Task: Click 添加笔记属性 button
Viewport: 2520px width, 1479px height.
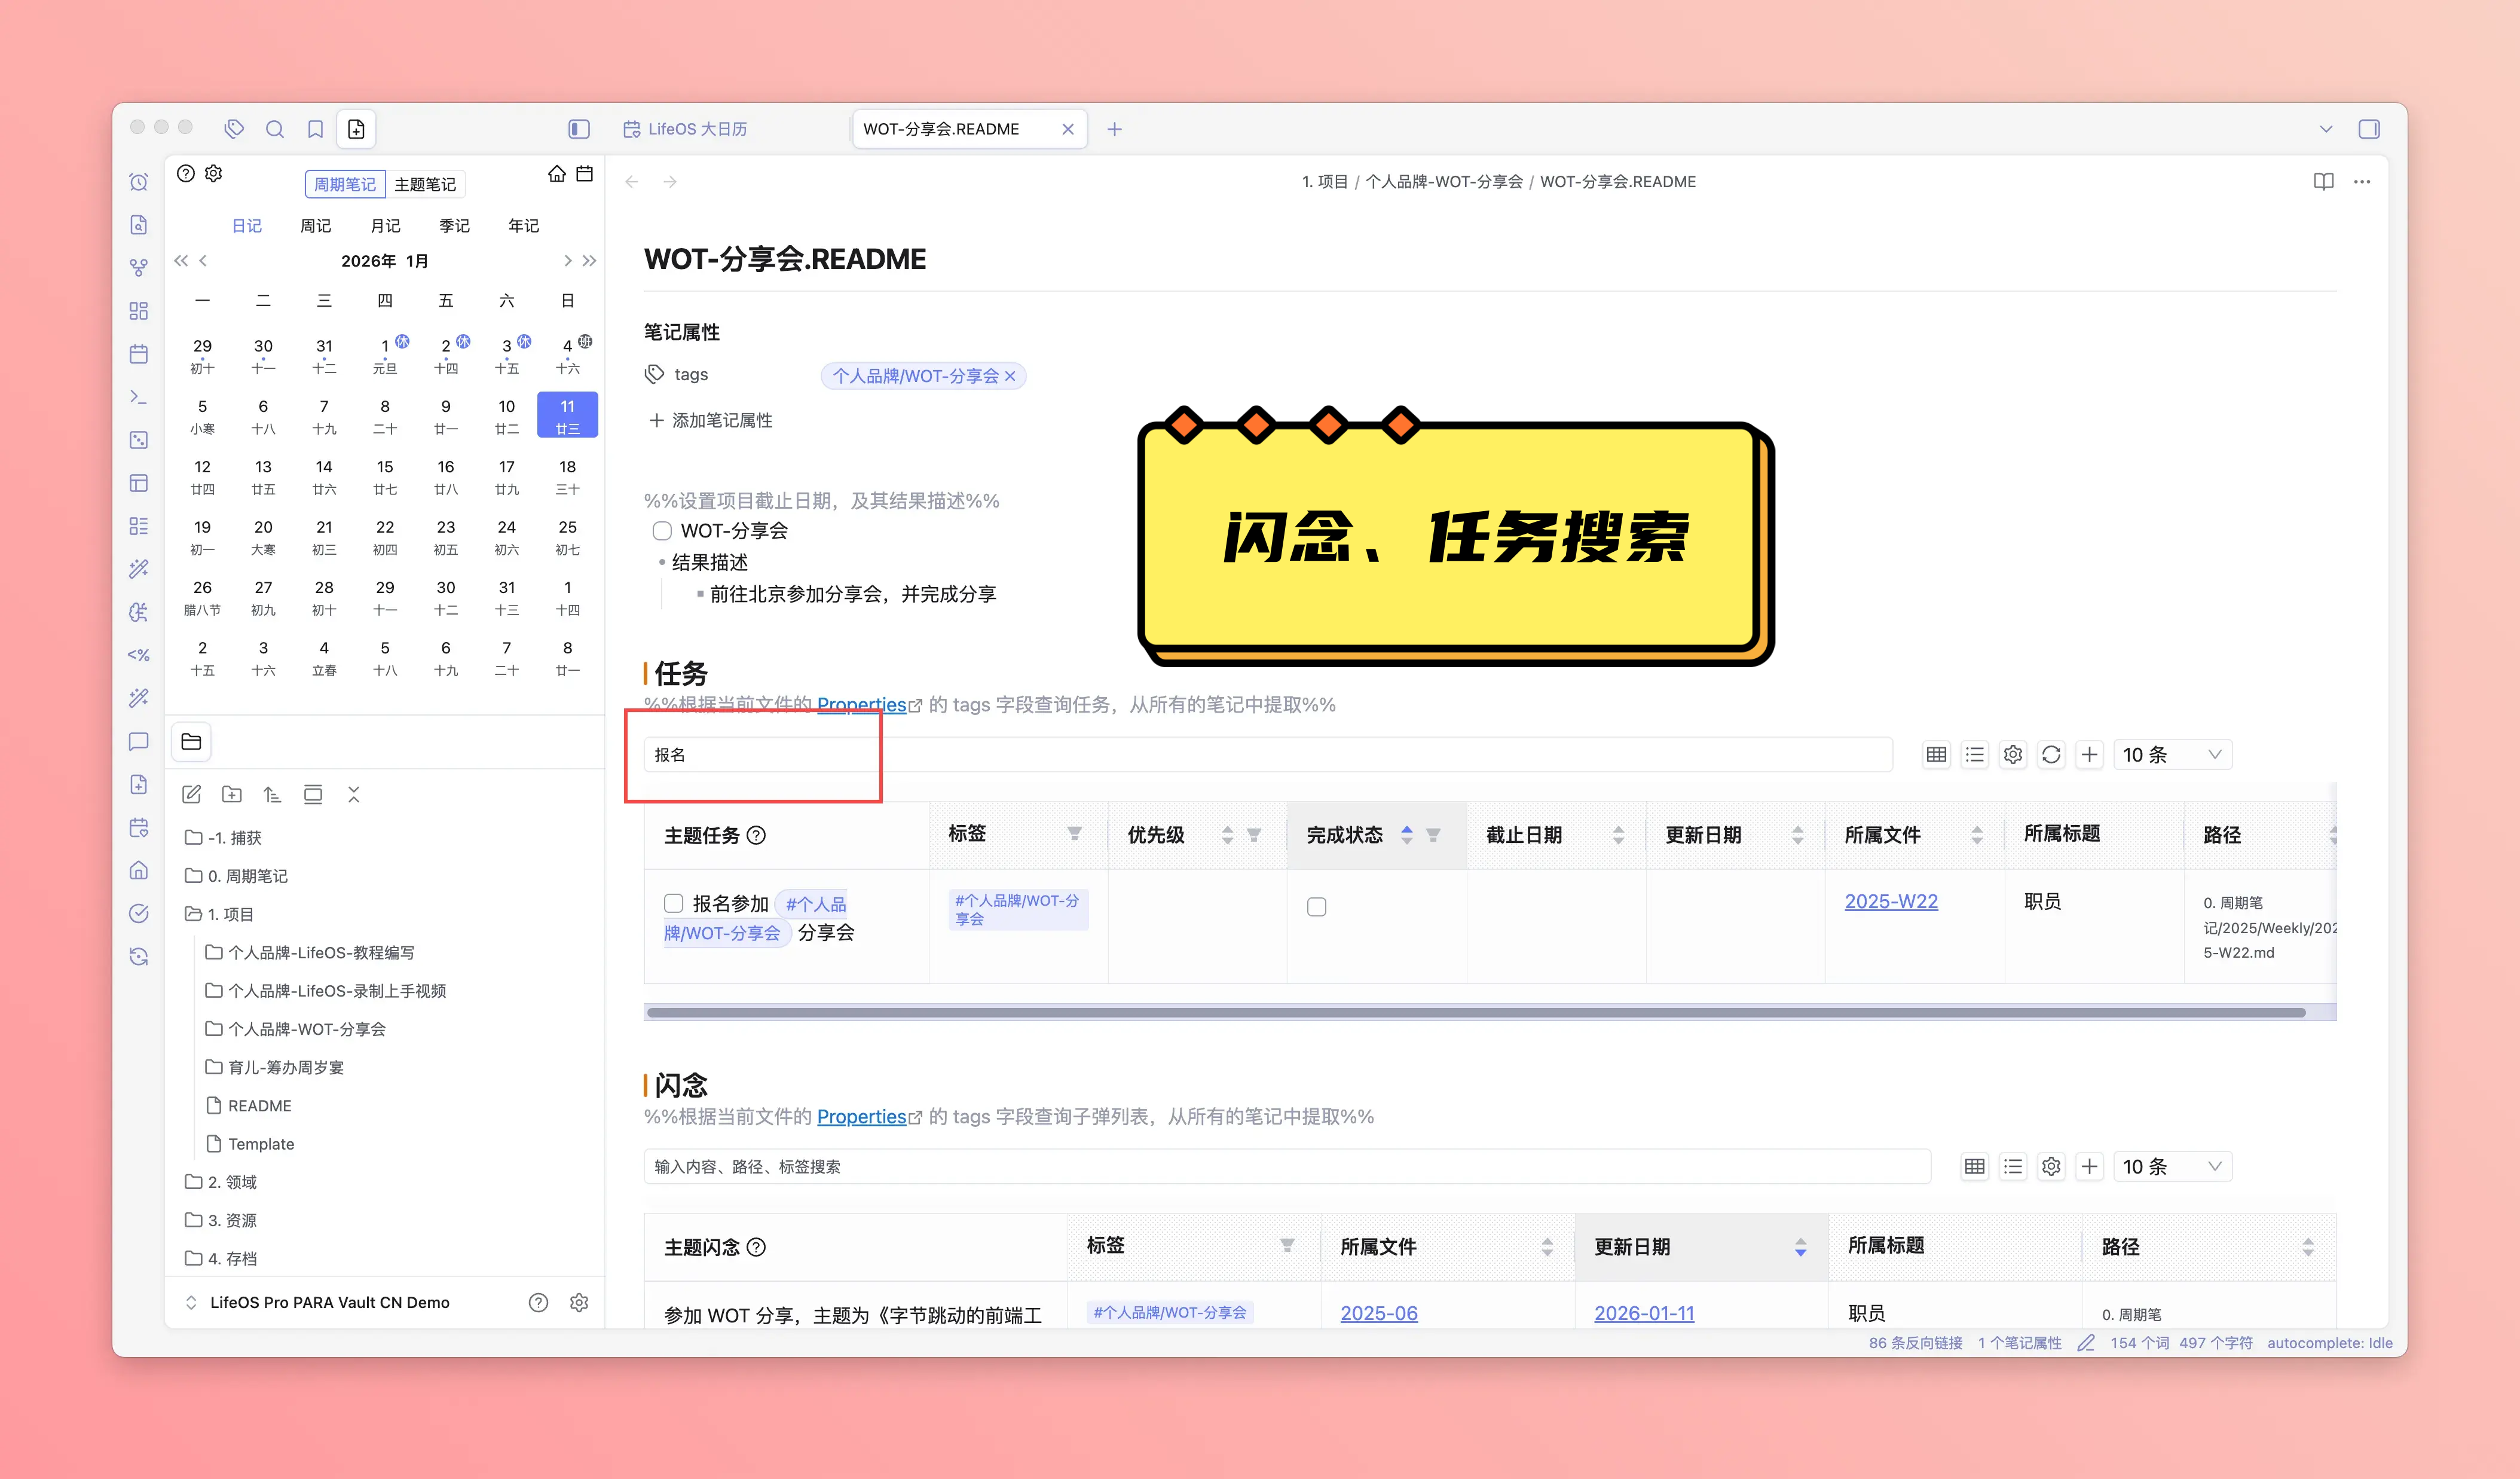Action: [711, 421]
